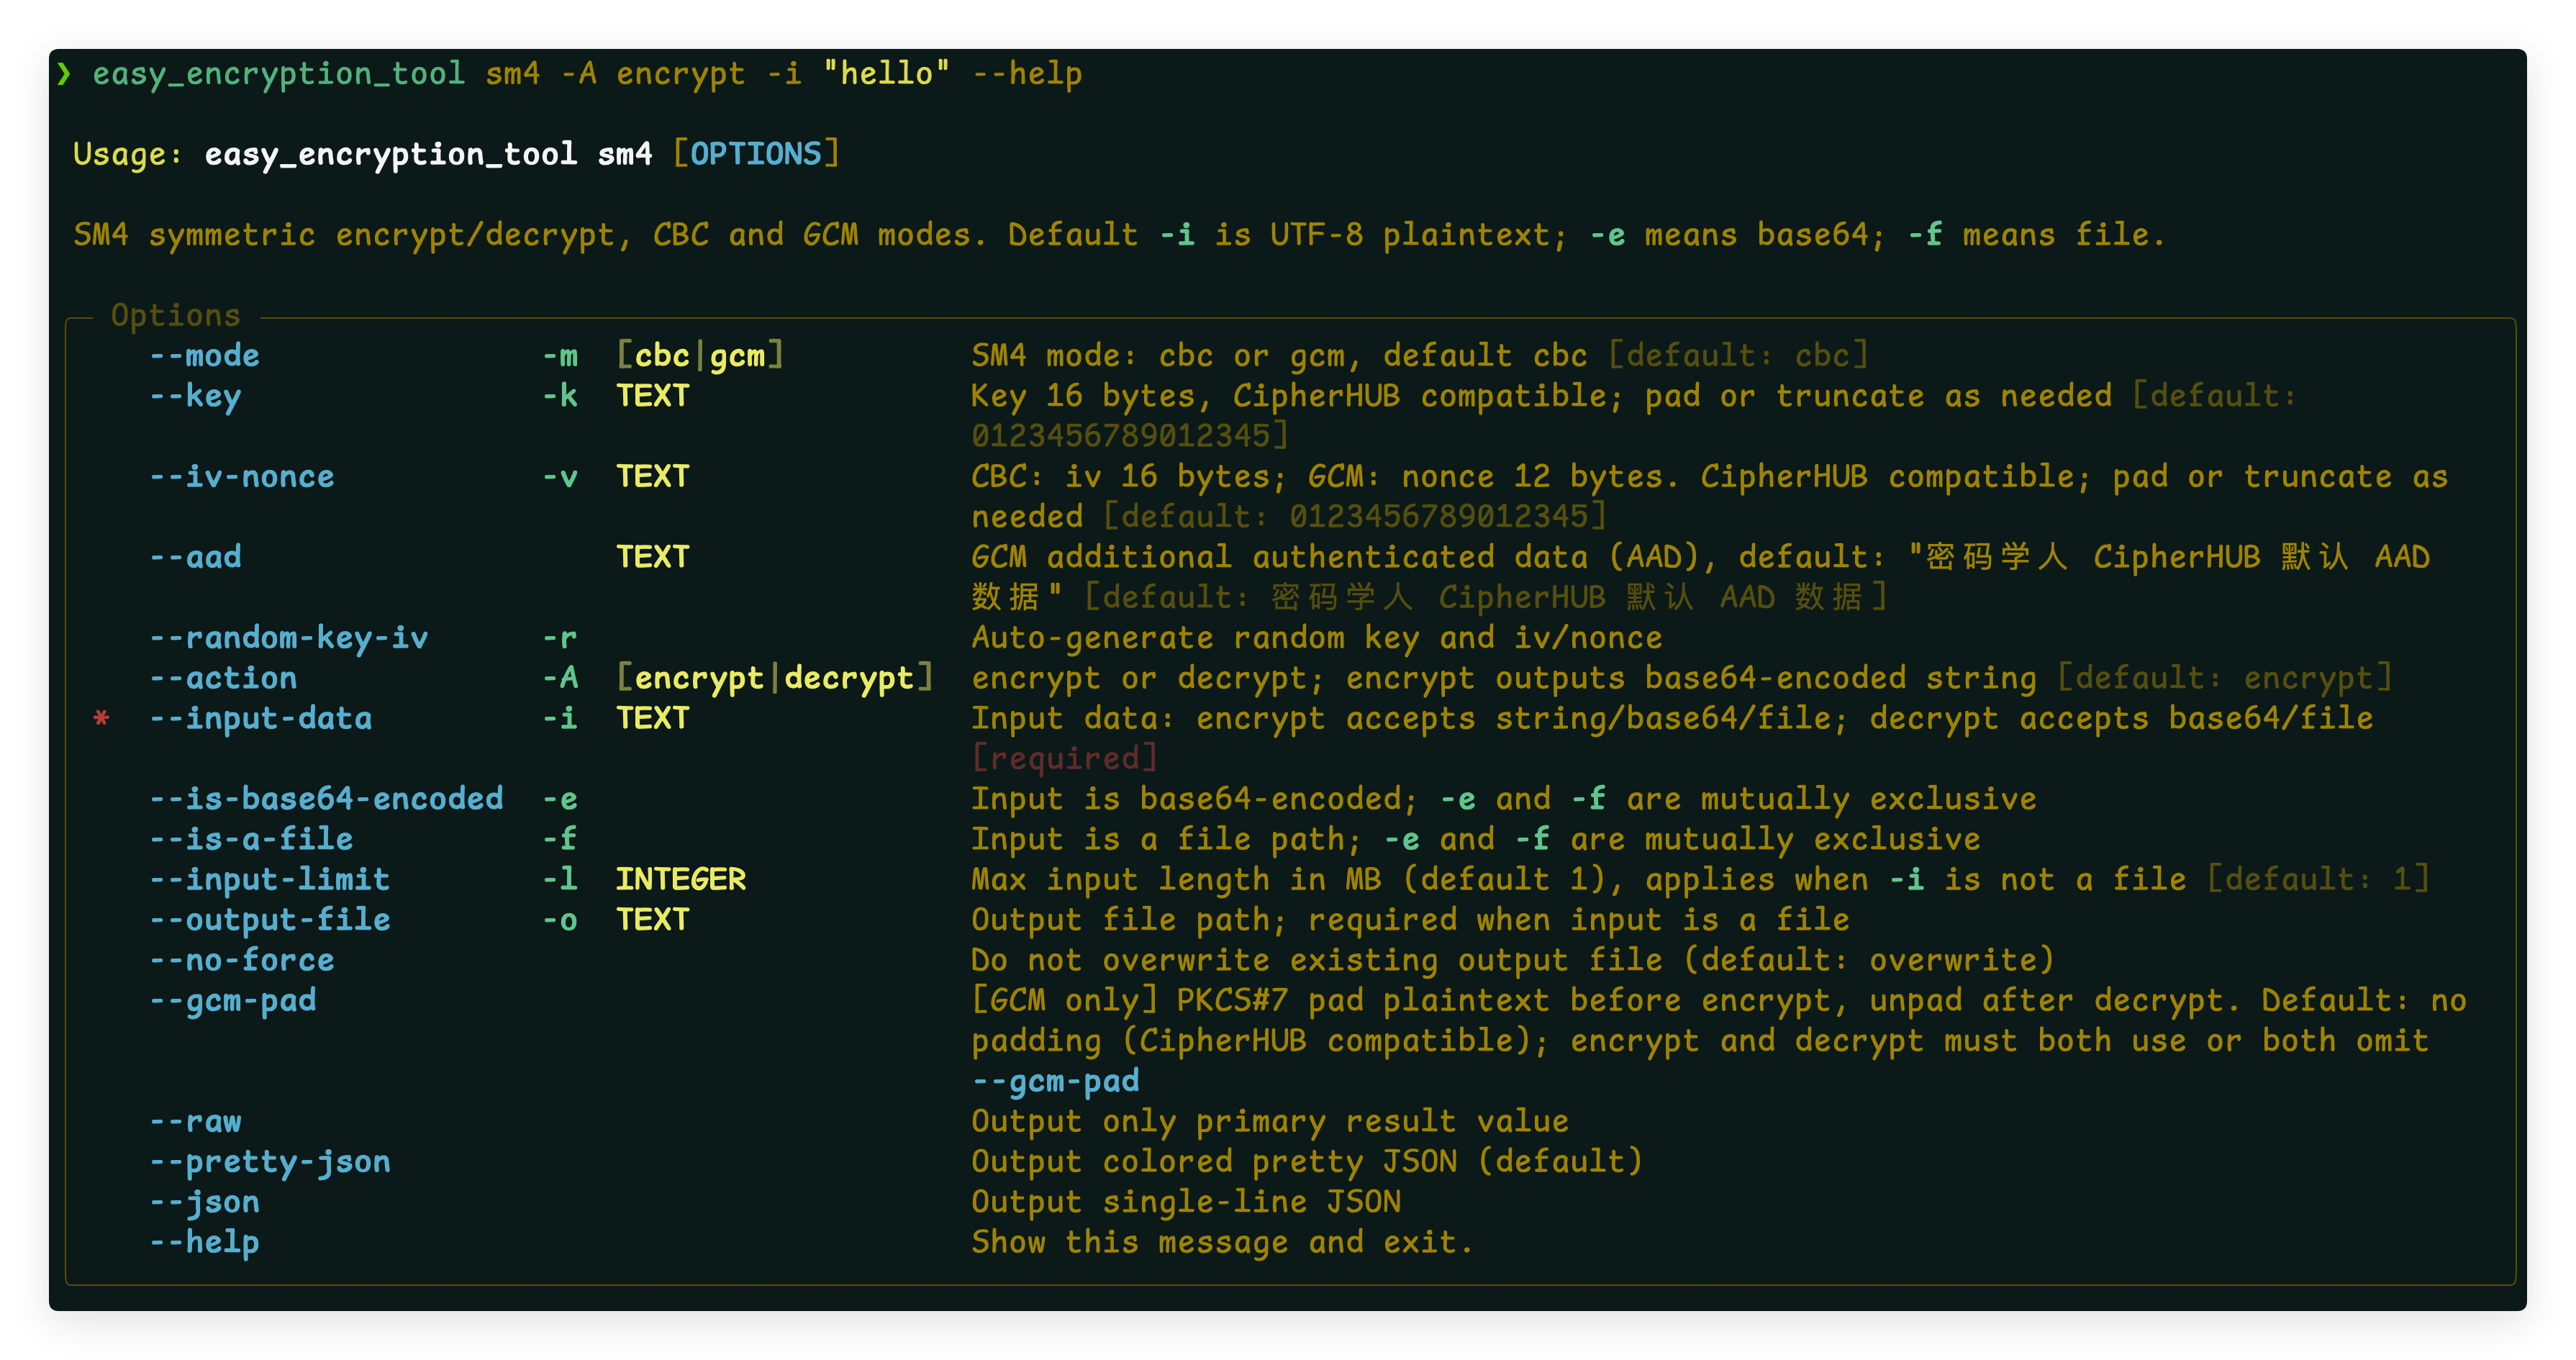
Task: Click the --key option name
Action: click(196, 396)
